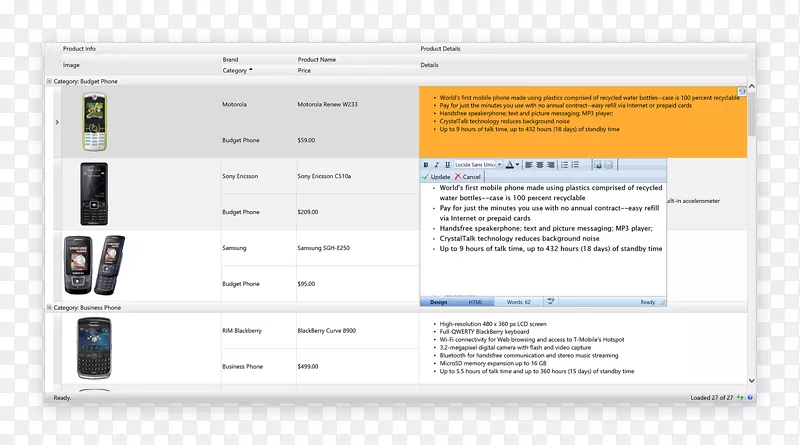Switch to the Design tab
The image size is (800, 445).
438,301
